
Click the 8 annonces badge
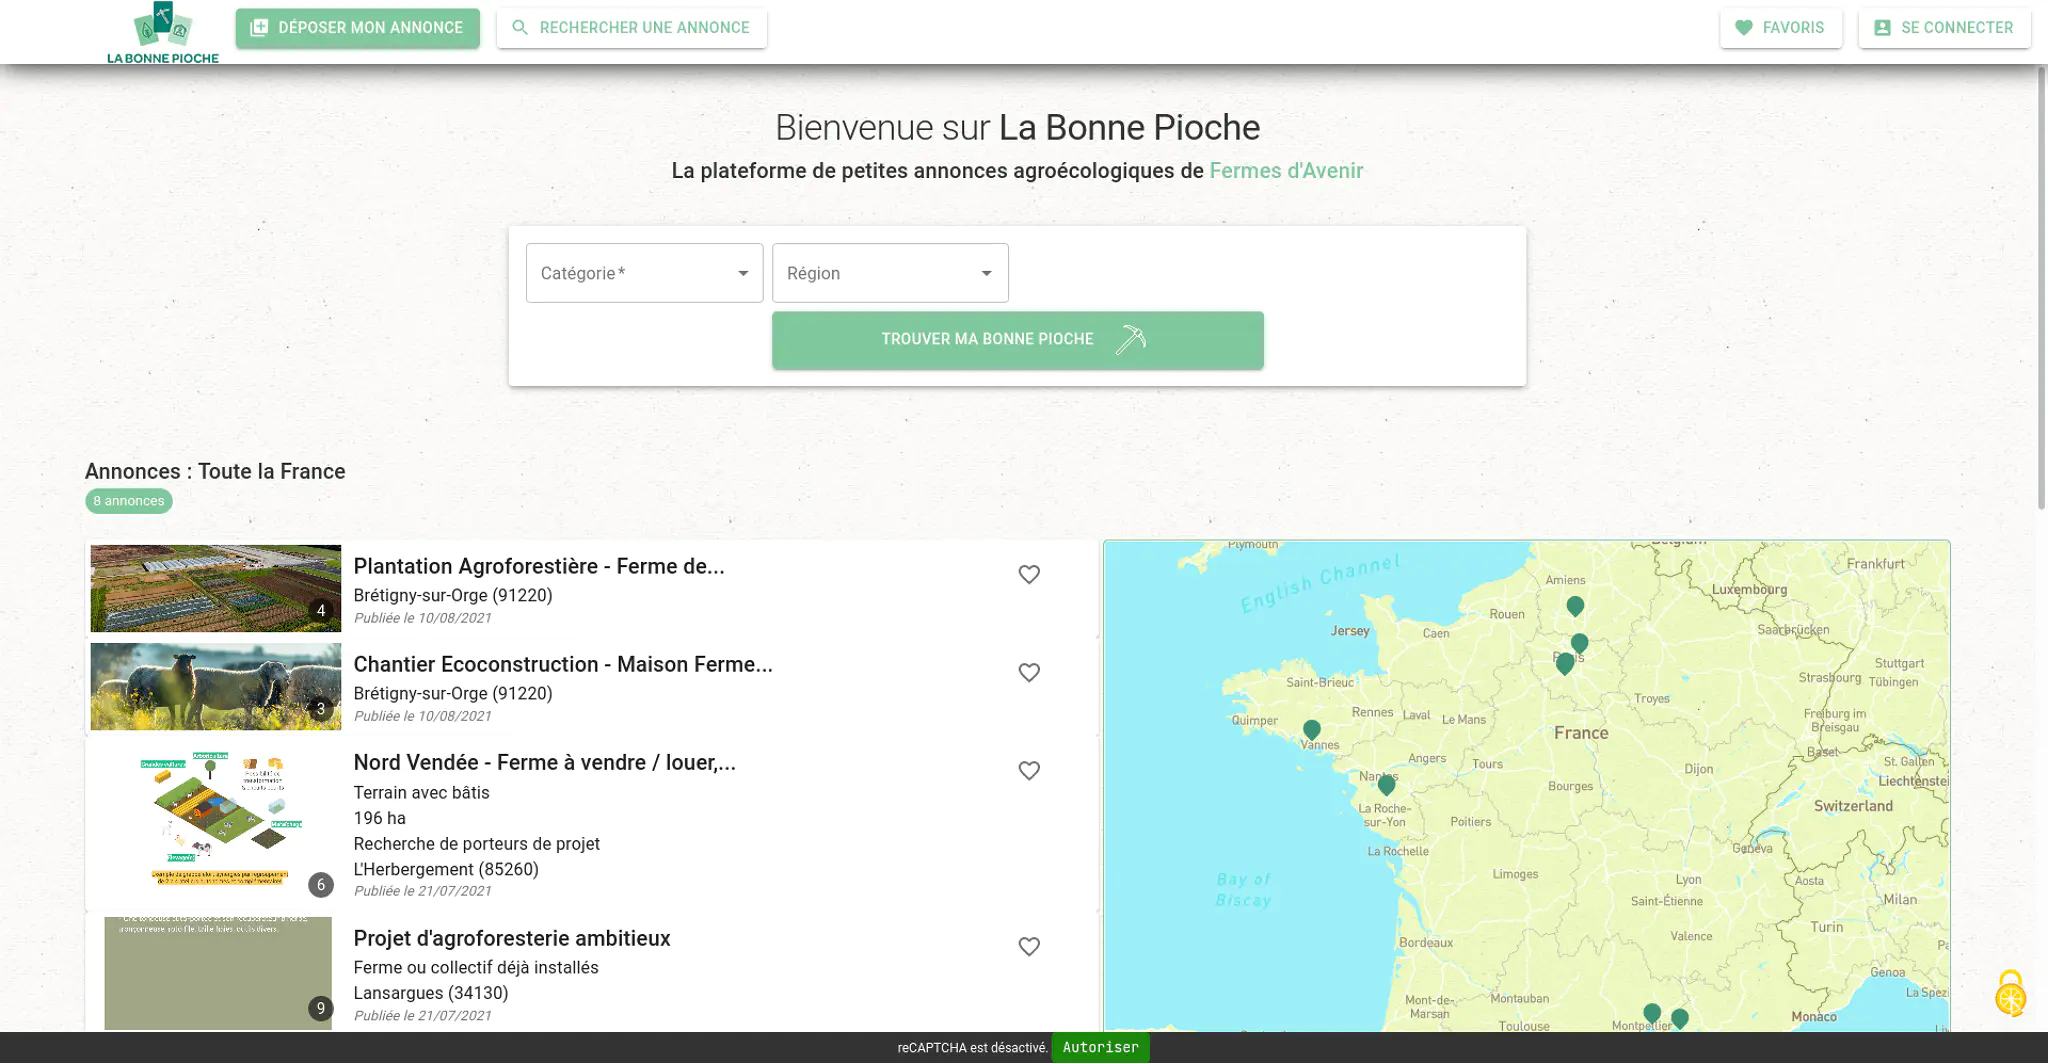129,501
